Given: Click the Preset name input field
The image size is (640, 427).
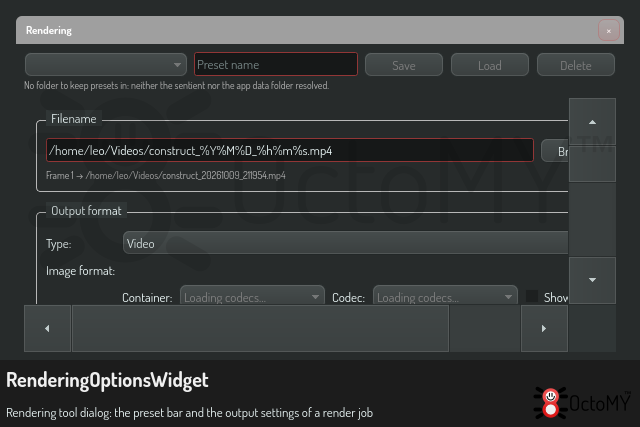Looking at the screenshot, I should click(276, 64).
